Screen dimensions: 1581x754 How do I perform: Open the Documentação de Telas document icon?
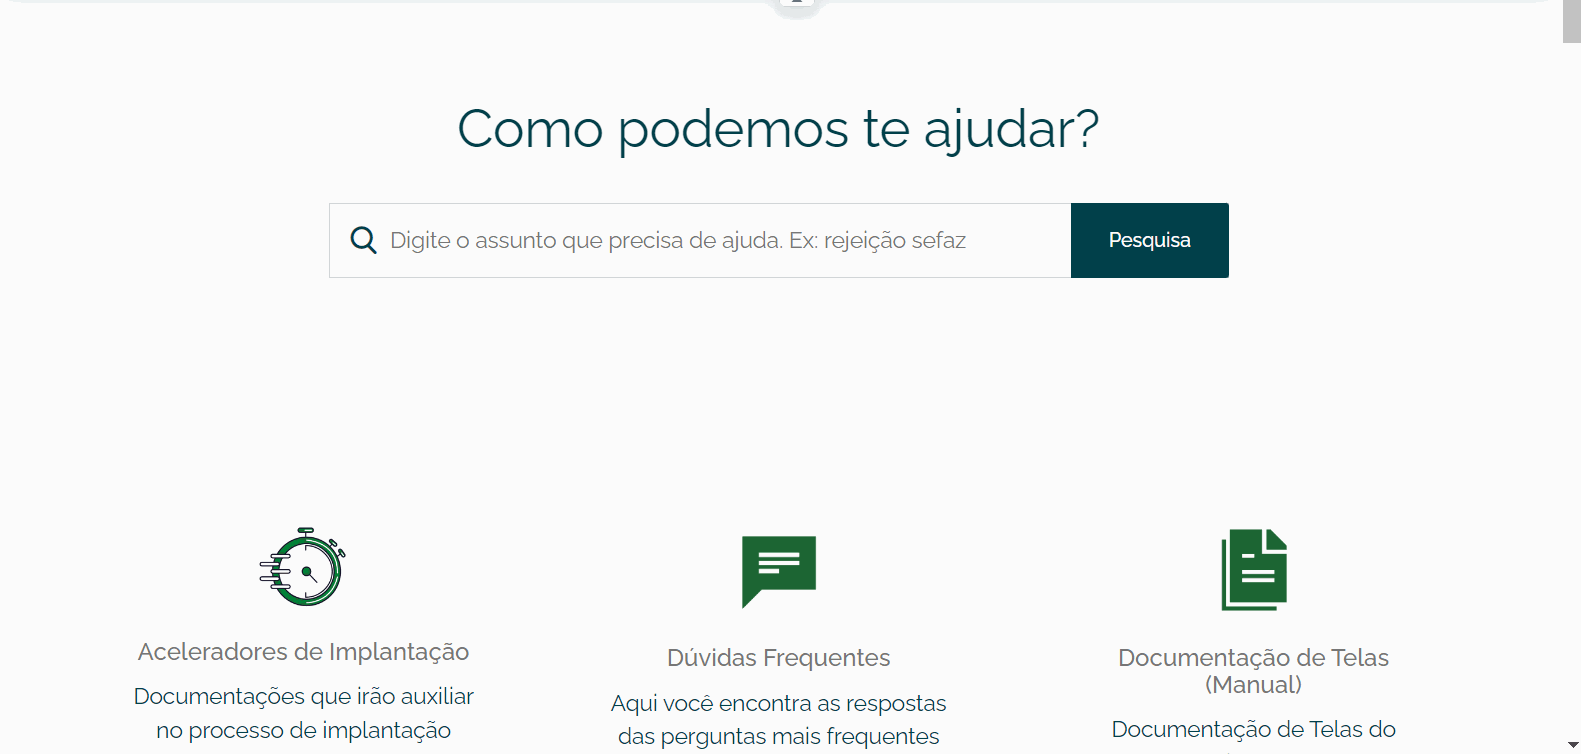point(1254,570)
